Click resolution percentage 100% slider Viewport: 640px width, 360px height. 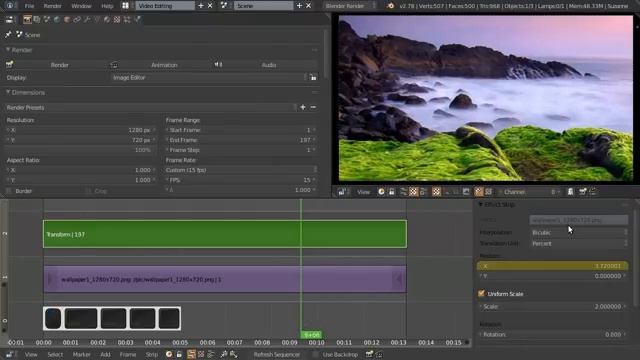click(81, 150)
